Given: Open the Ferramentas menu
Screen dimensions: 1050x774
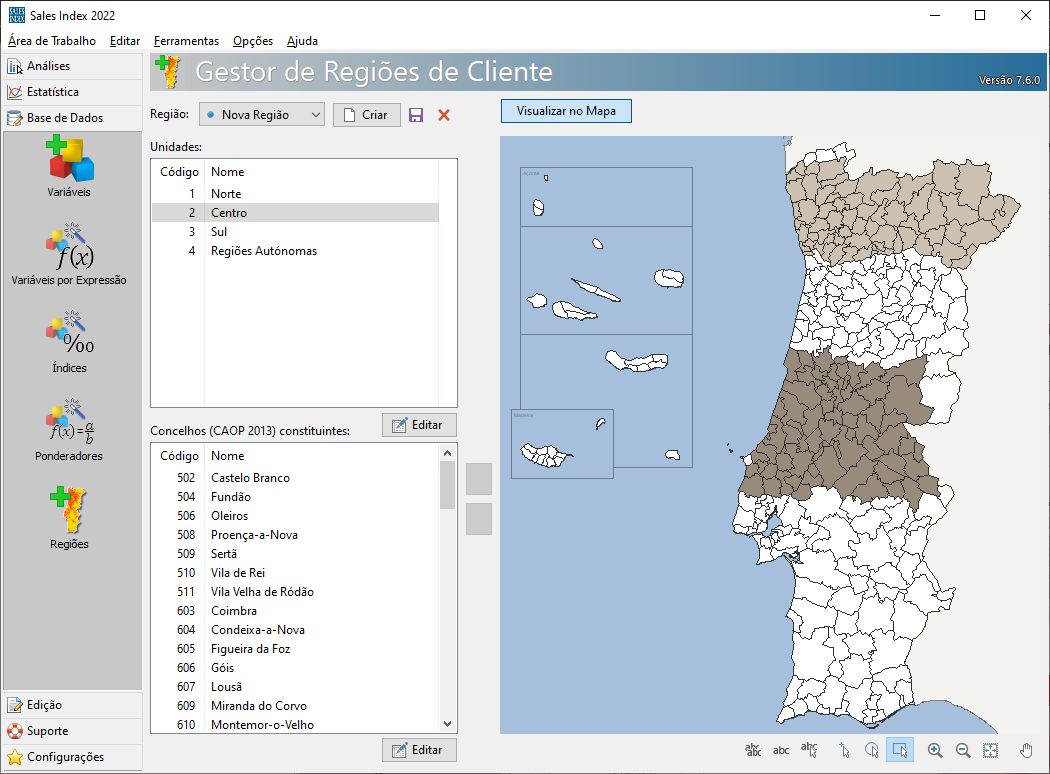Looking at the screenshot, I should pos(186,41).
